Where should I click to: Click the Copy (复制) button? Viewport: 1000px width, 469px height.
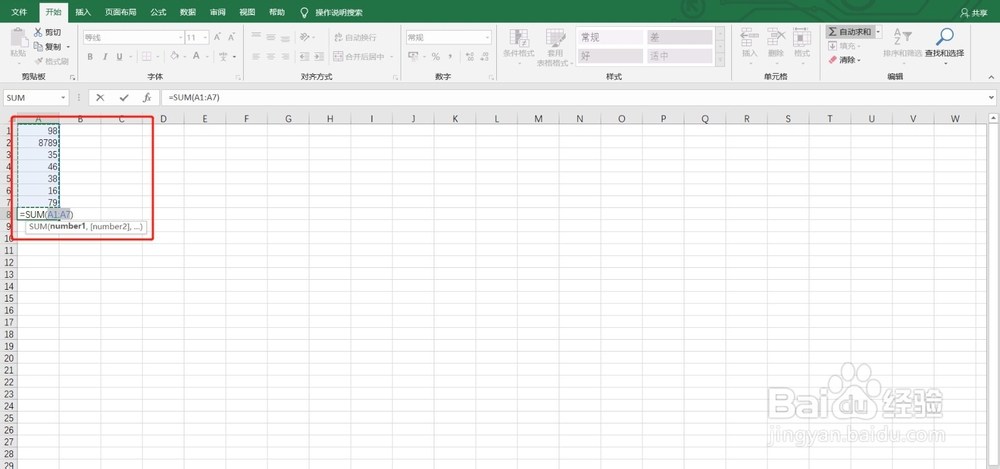pyautogui.click(x=48, y=47)
